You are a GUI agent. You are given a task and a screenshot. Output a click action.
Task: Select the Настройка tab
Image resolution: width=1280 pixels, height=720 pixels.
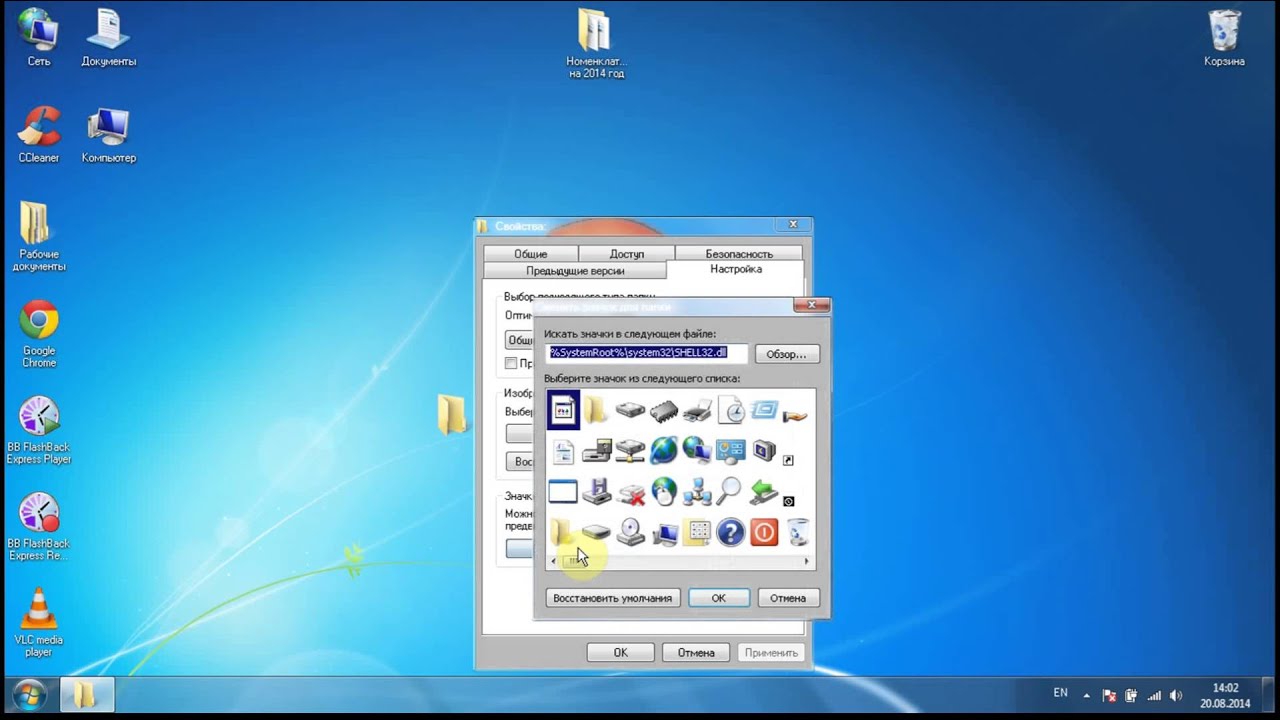tap(736, 269)
